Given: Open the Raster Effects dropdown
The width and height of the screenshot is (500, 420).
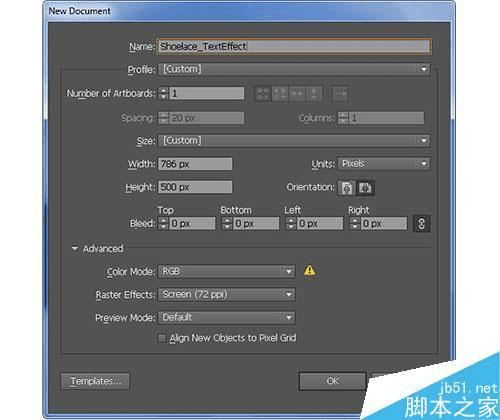Looking at the screenshot, I should coord(227,295).
